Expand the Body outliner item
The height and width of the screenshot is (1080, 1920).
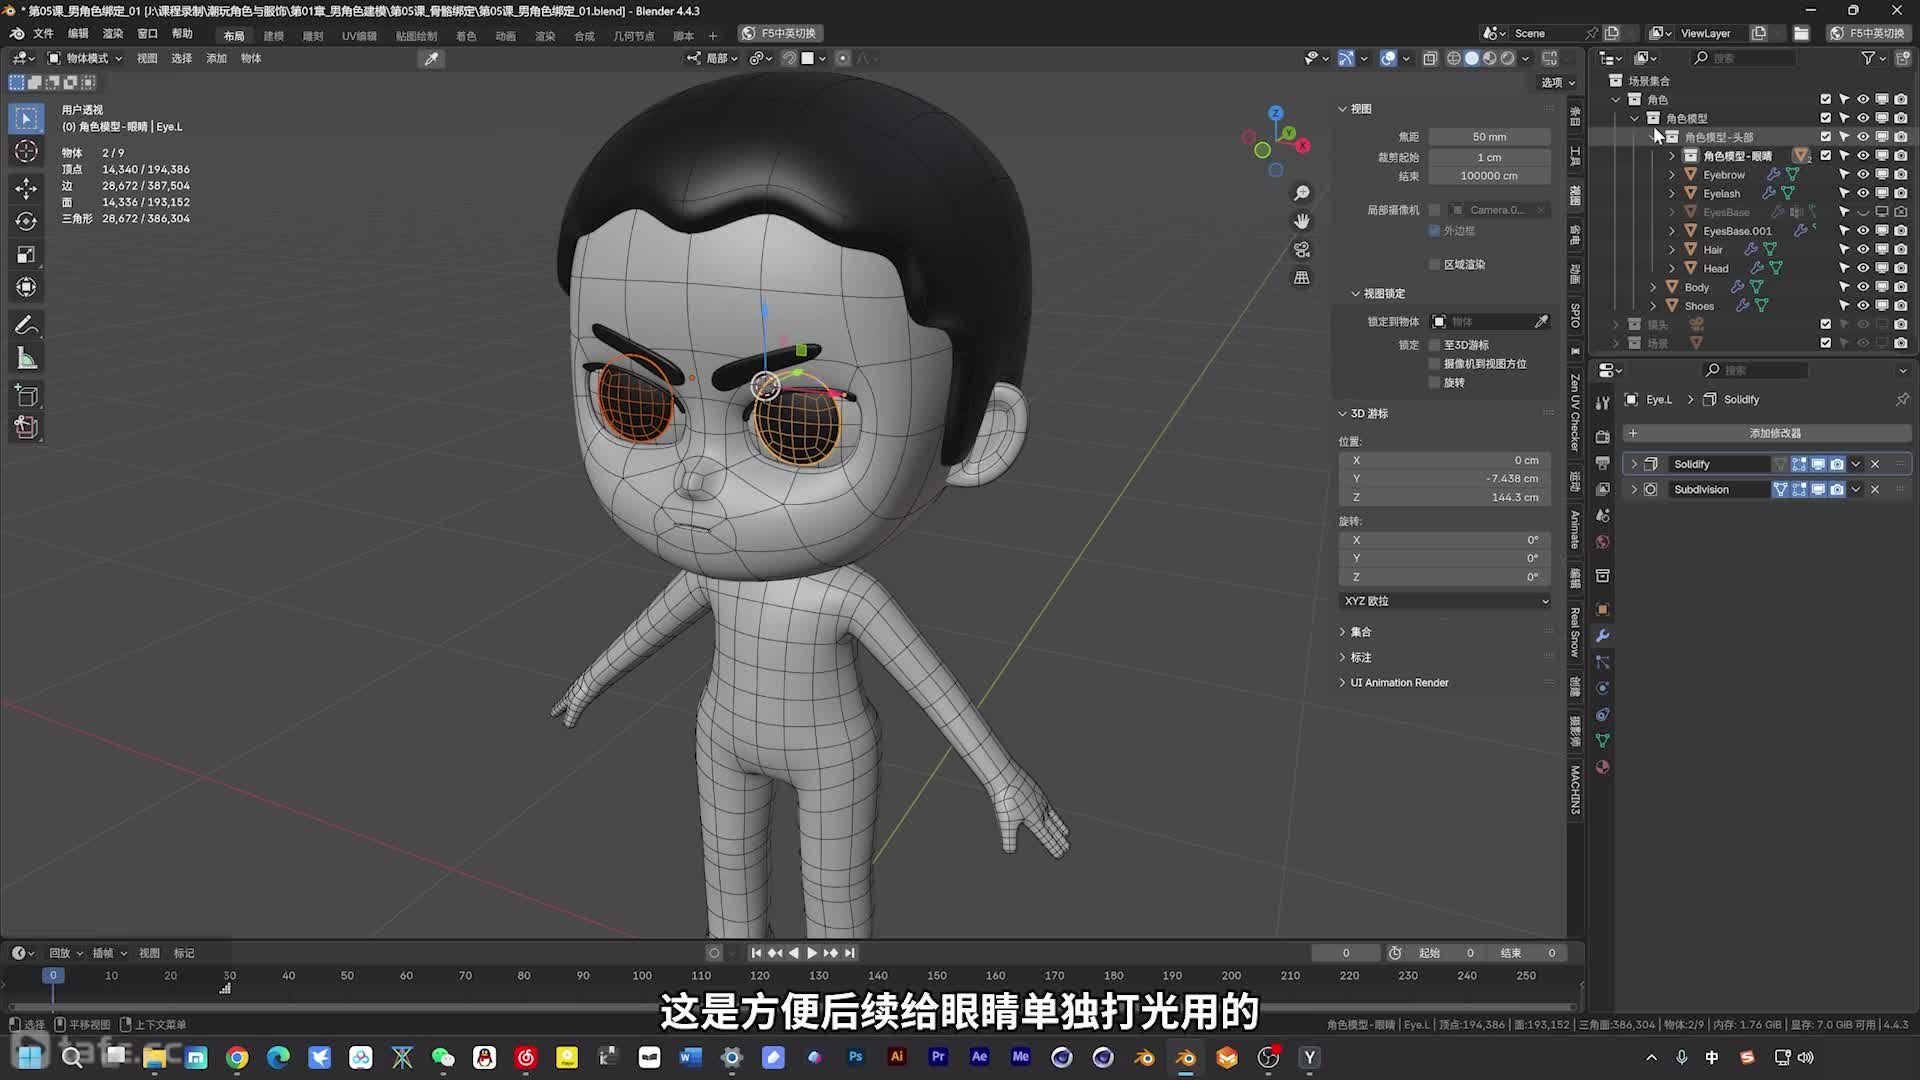(x=1652, y=287)
